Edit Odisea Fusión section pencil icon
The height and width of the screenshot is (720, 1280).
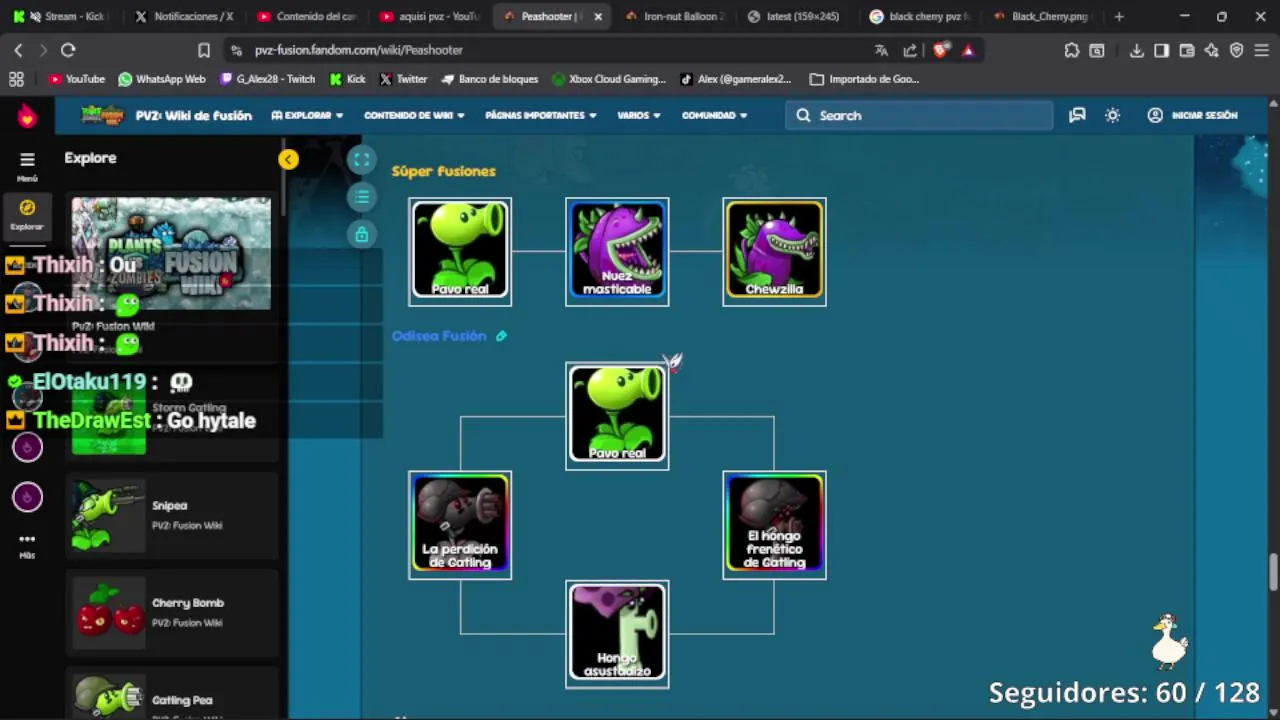[x=501, y=336]
